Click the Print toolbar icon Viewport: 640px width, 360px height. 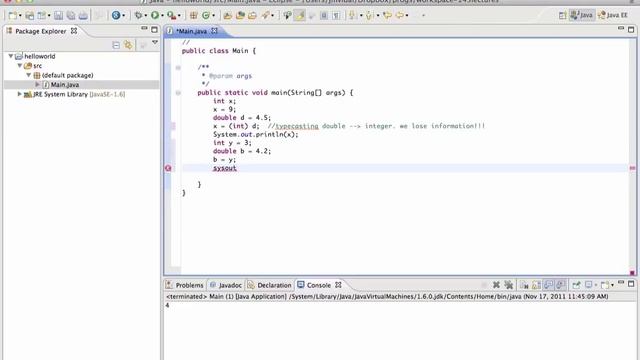click(x=83, y=16)
